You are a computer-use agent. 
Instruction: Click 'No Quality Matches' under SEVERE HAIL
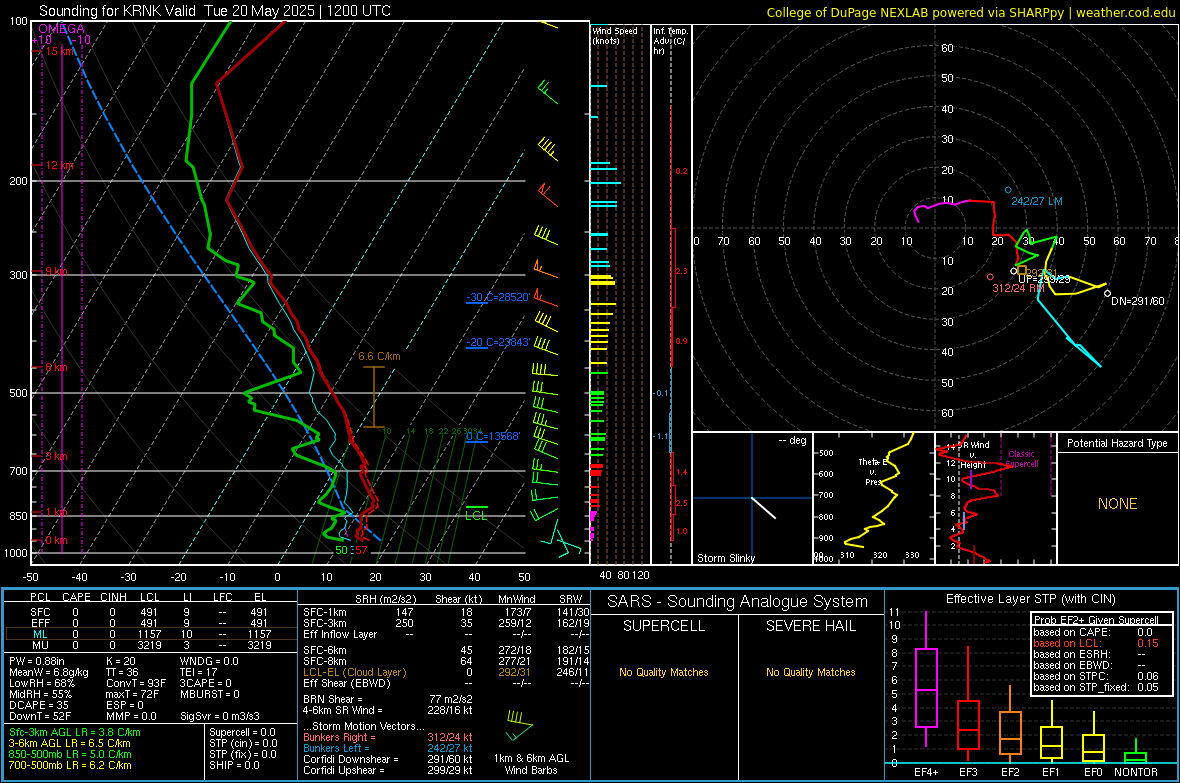tap(810, 672)
